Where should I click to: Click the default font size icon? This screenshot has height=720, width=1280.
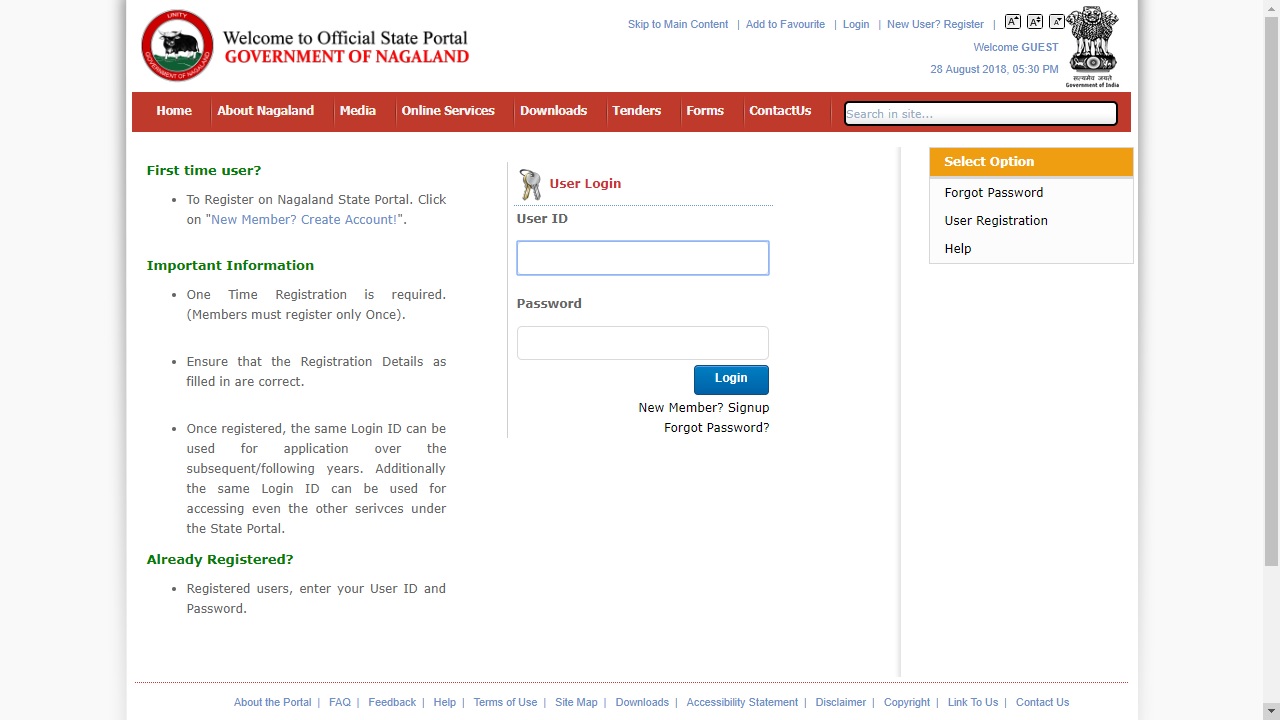[1035, 21]
